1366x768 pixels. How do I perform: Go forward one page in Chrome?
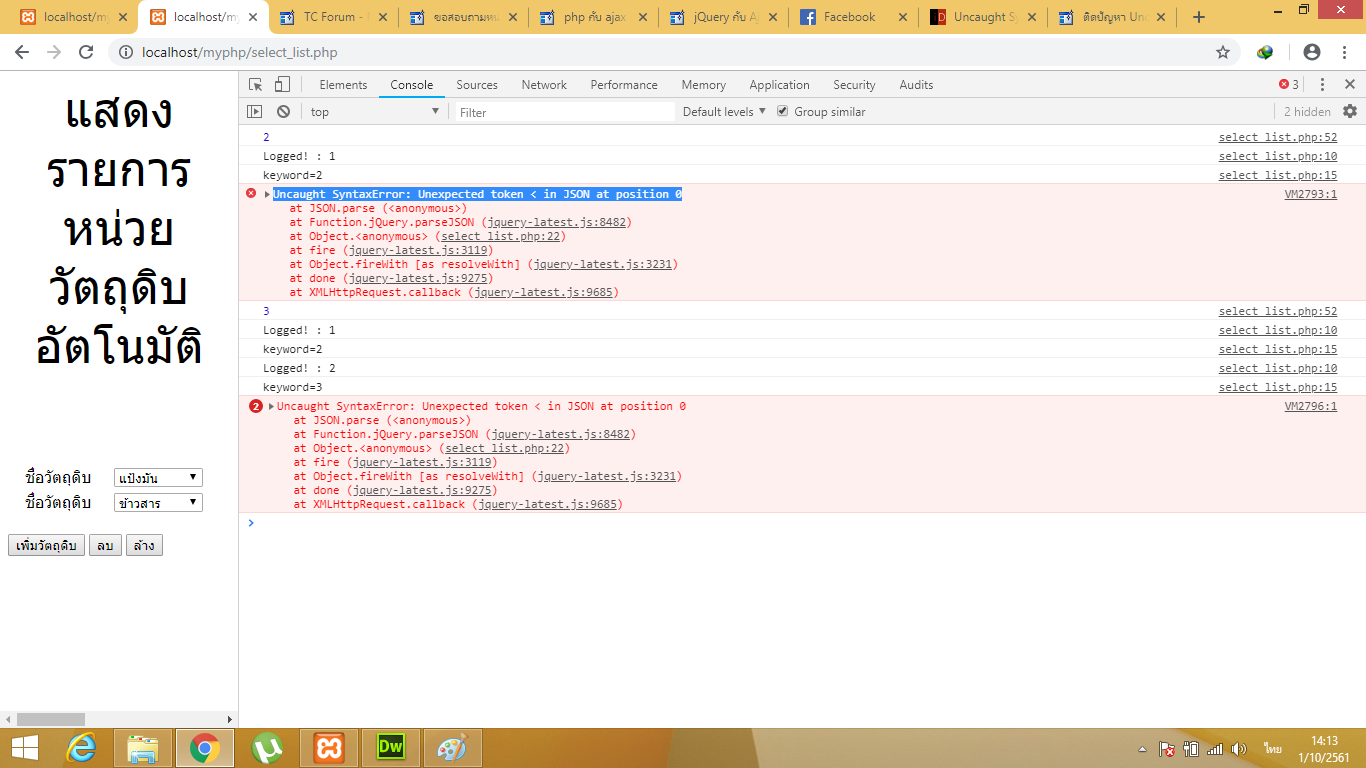pos(54,52)
